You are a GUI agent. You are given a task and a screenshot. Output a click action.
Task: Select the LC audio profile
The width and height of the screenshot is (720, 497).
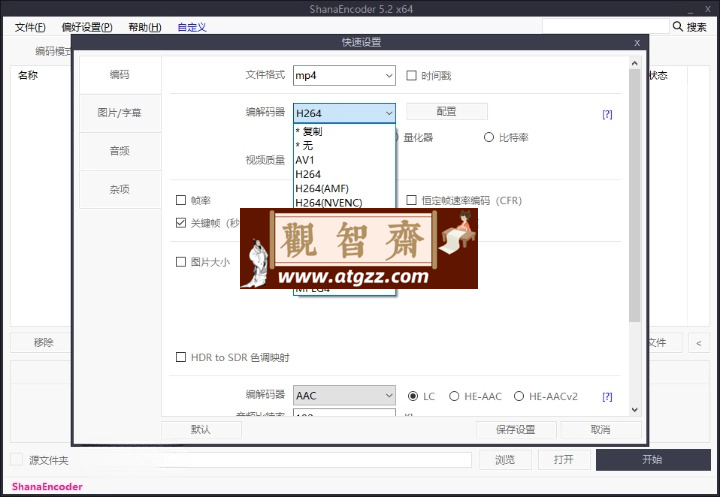[413, 396]
